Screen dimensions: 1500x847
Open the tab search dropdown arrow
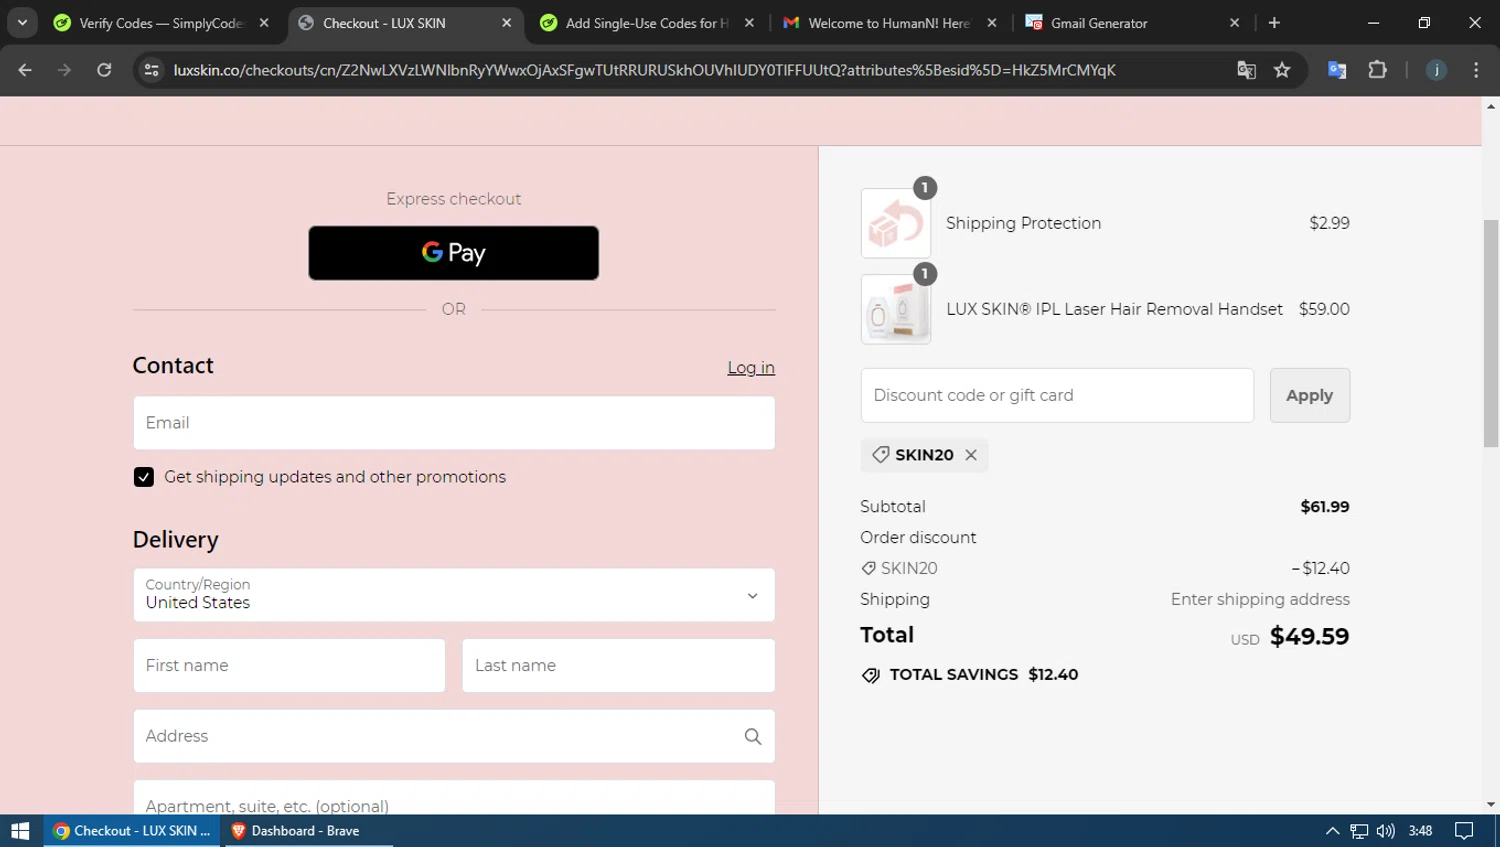click(x=22, y=22)
